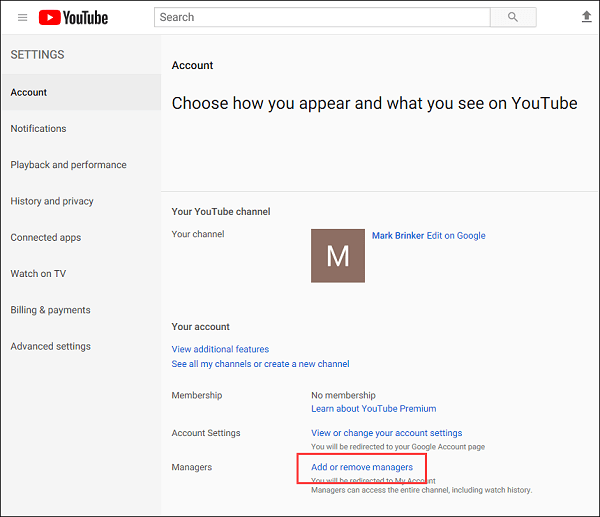Click managers watch history note text
600x517 pixels.
pos(421,490)
